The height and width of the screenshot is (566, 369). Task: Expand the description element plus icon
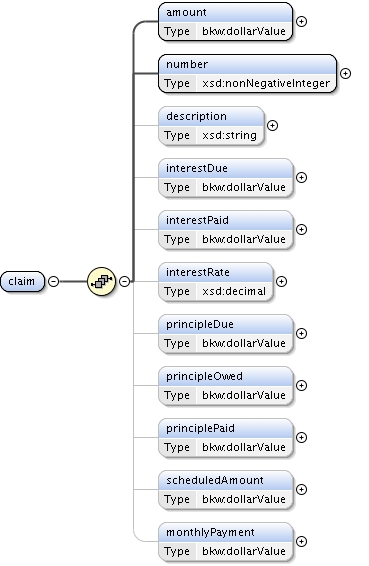[273, 126]
